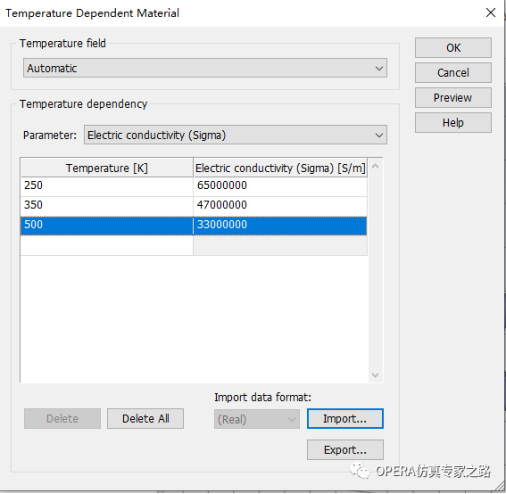This screenshot has width=506, height=494.
Task: Open Help for this dialog
Action: click(453, 123)
